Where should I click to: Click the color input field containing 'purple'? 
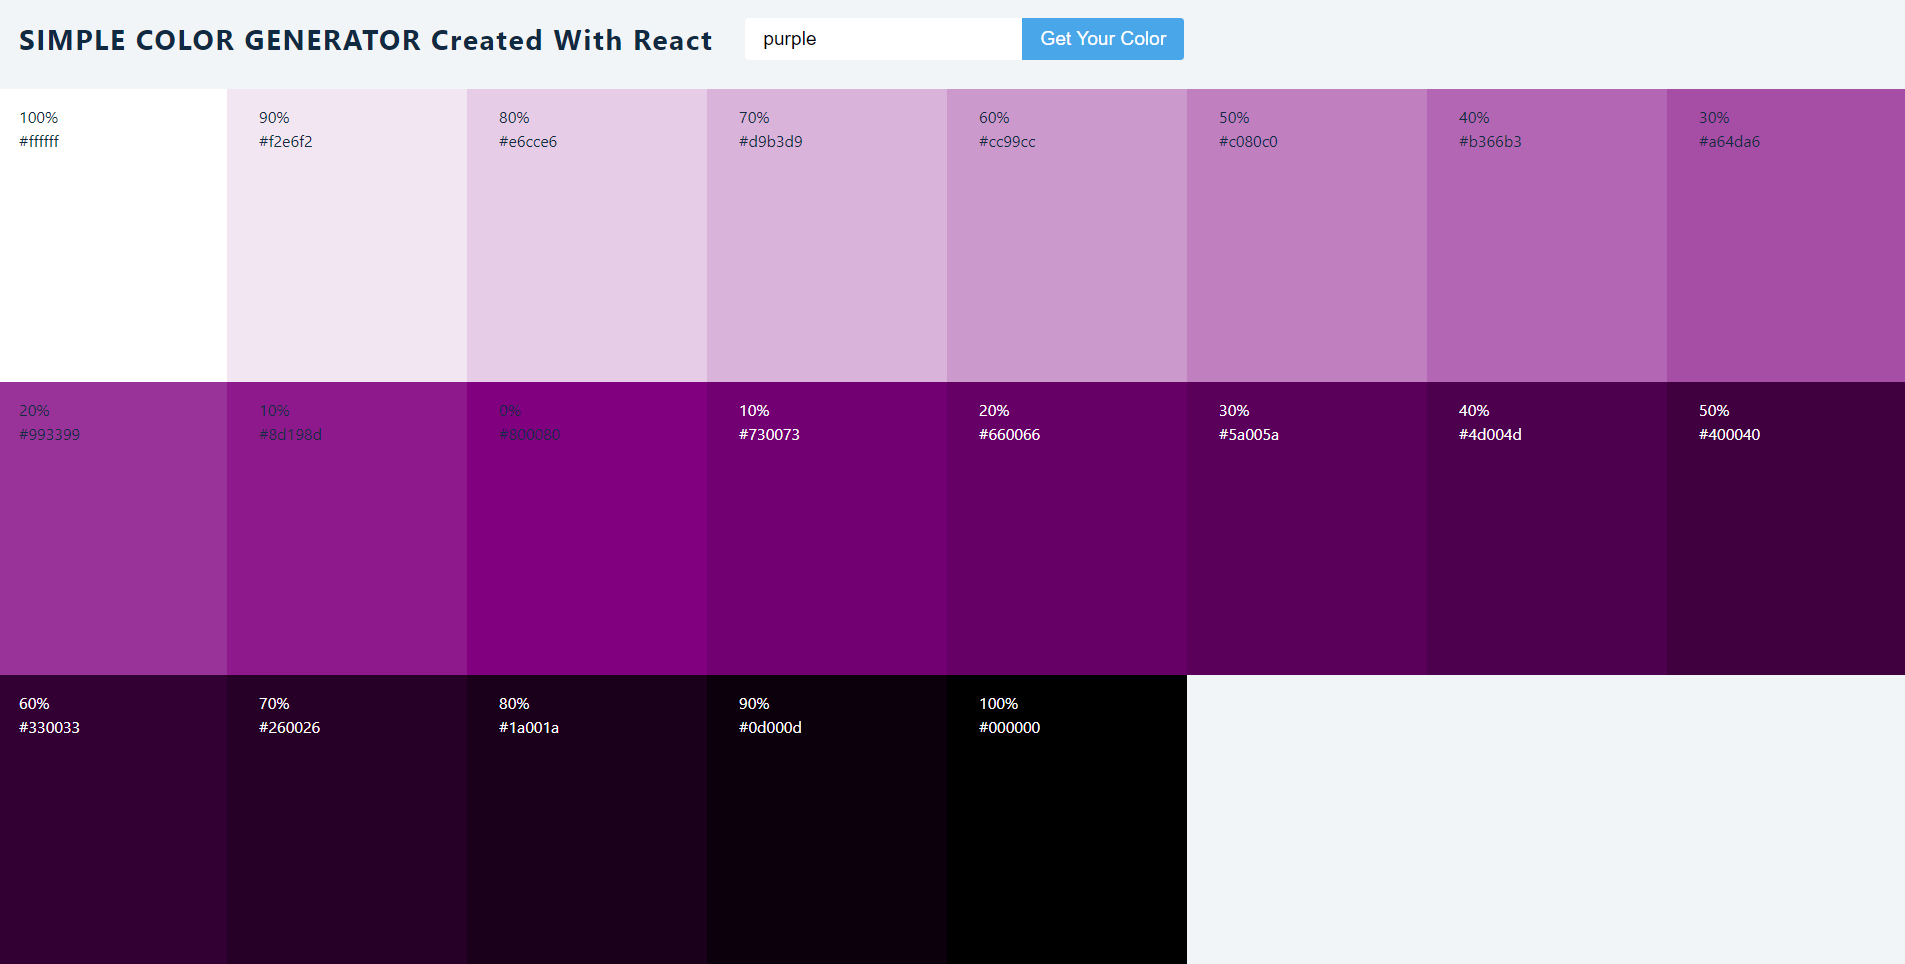pos(883,39)
